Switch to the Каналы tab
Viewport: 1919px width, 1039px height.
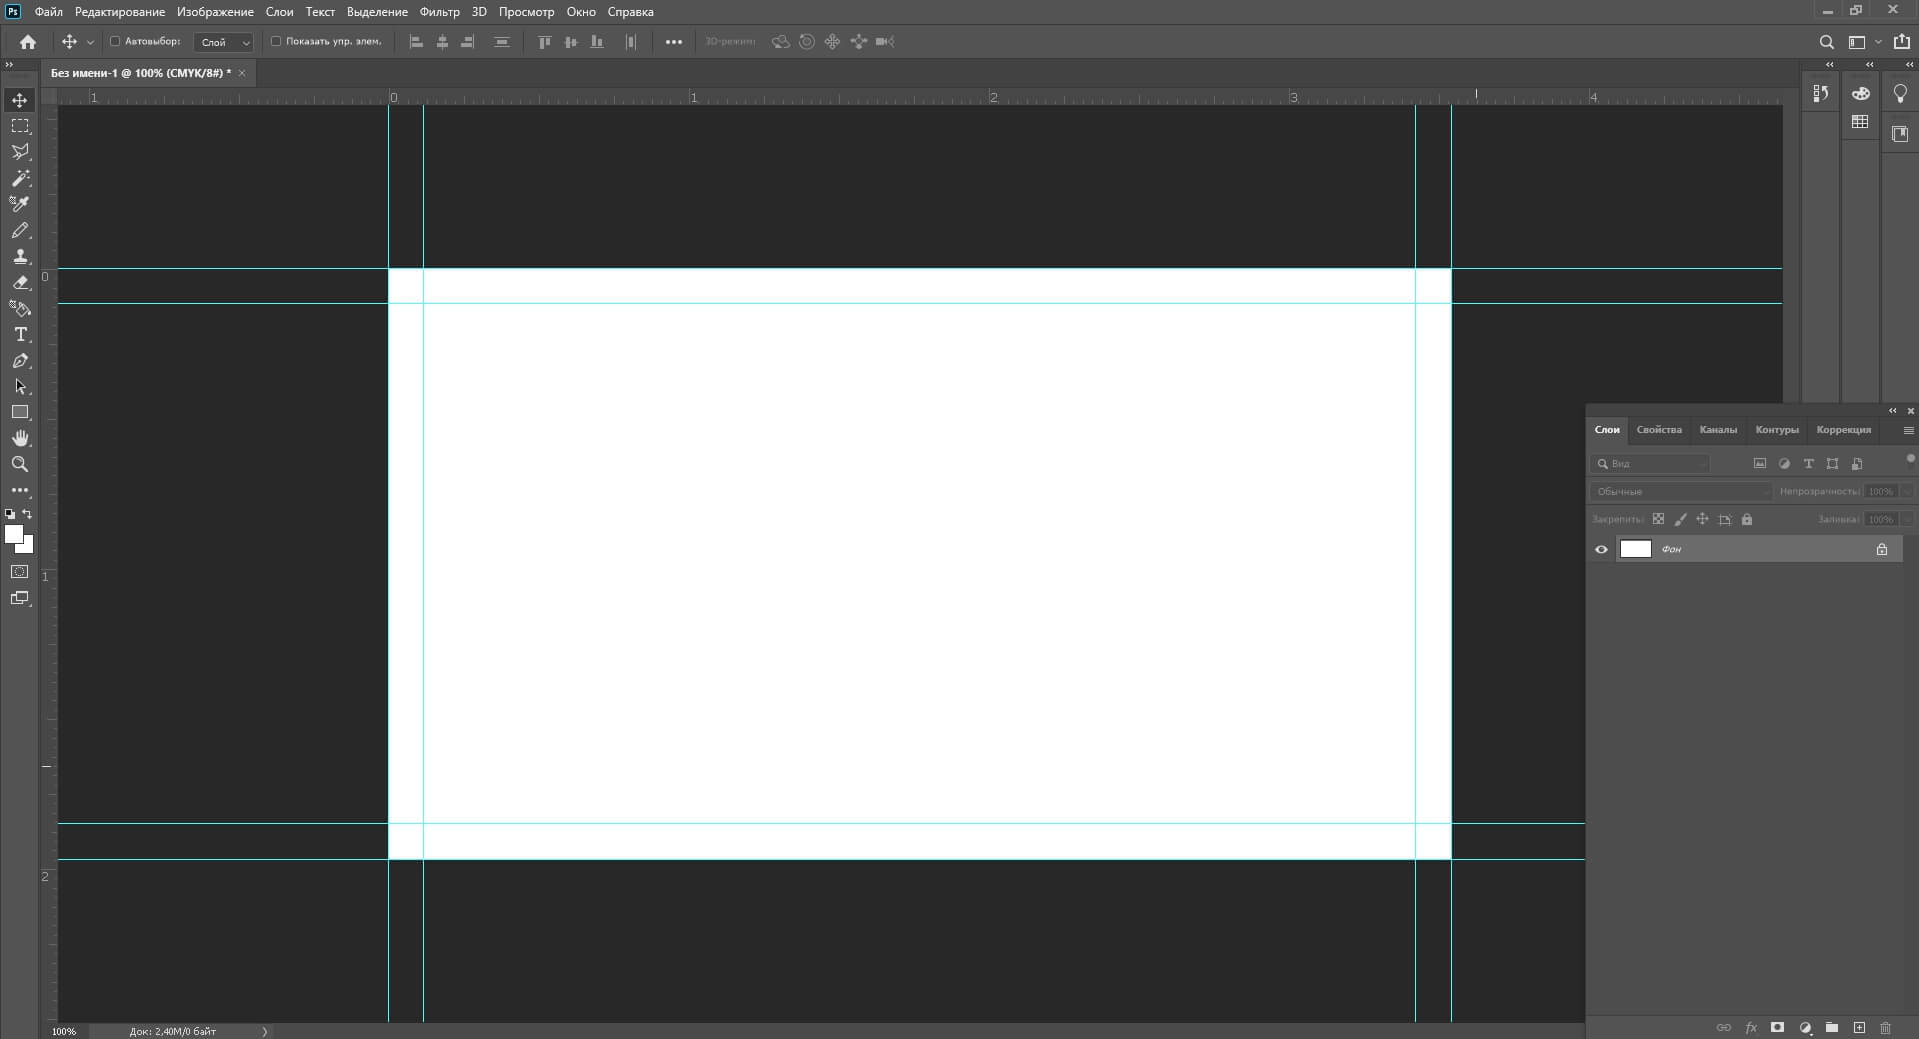pos(1718,430)
